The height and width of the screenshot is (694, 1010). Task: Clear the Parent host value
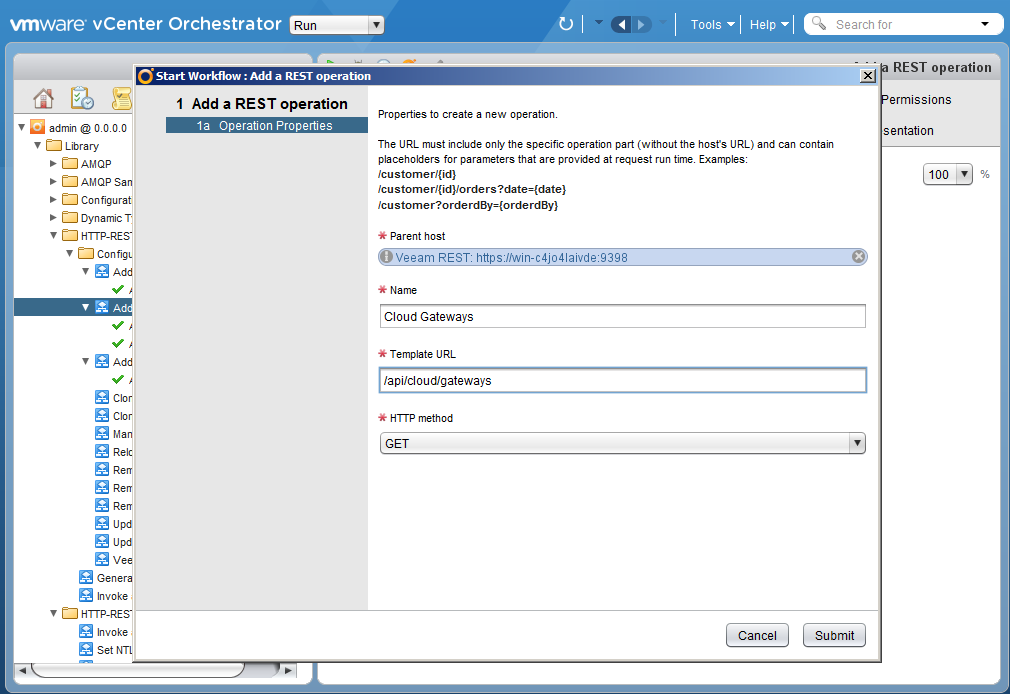[859, 256]
